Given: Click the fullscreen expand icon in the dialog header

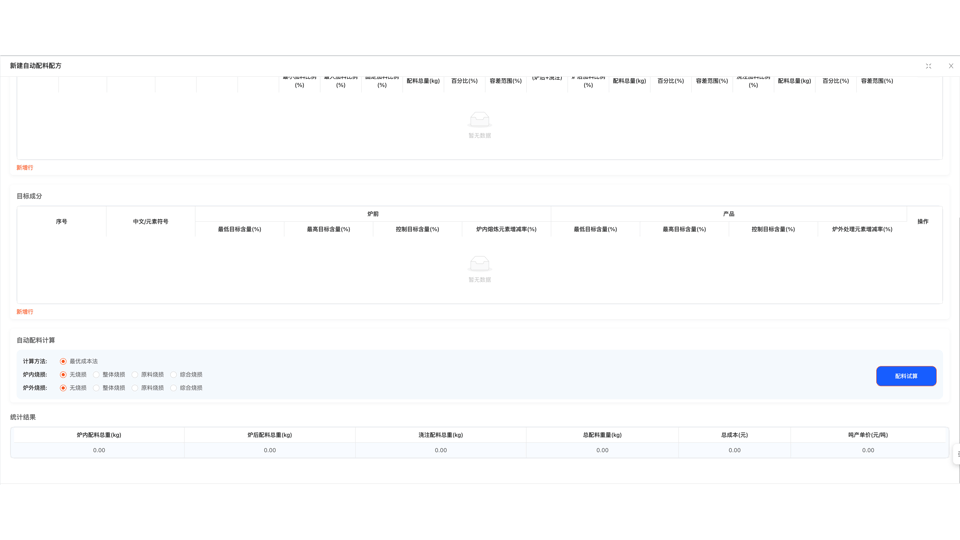Looking at the screenshot, I should point(928,66).
